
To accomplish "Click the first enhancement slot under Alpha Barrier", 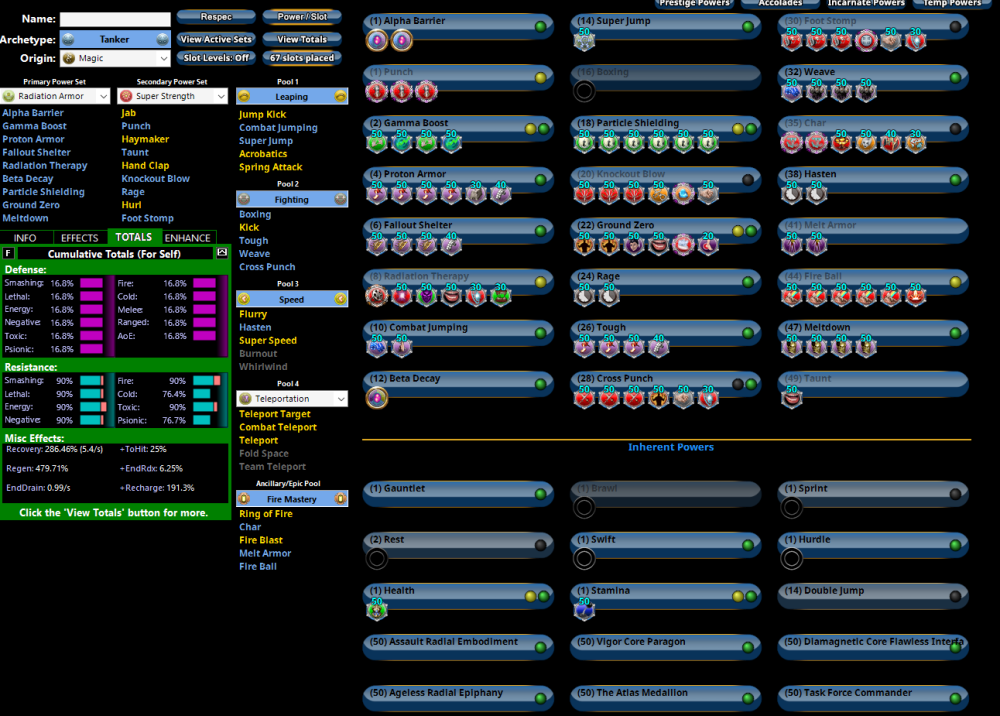I will tap(377, 40).
